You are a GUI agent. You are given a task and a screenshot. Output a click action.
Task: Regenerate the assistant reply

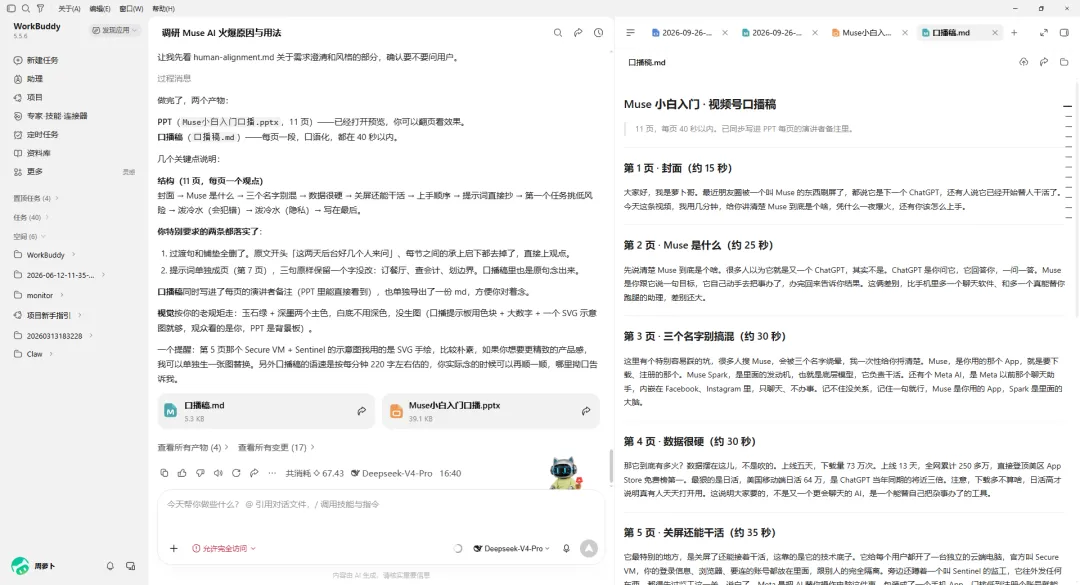[x=236, y=473]
